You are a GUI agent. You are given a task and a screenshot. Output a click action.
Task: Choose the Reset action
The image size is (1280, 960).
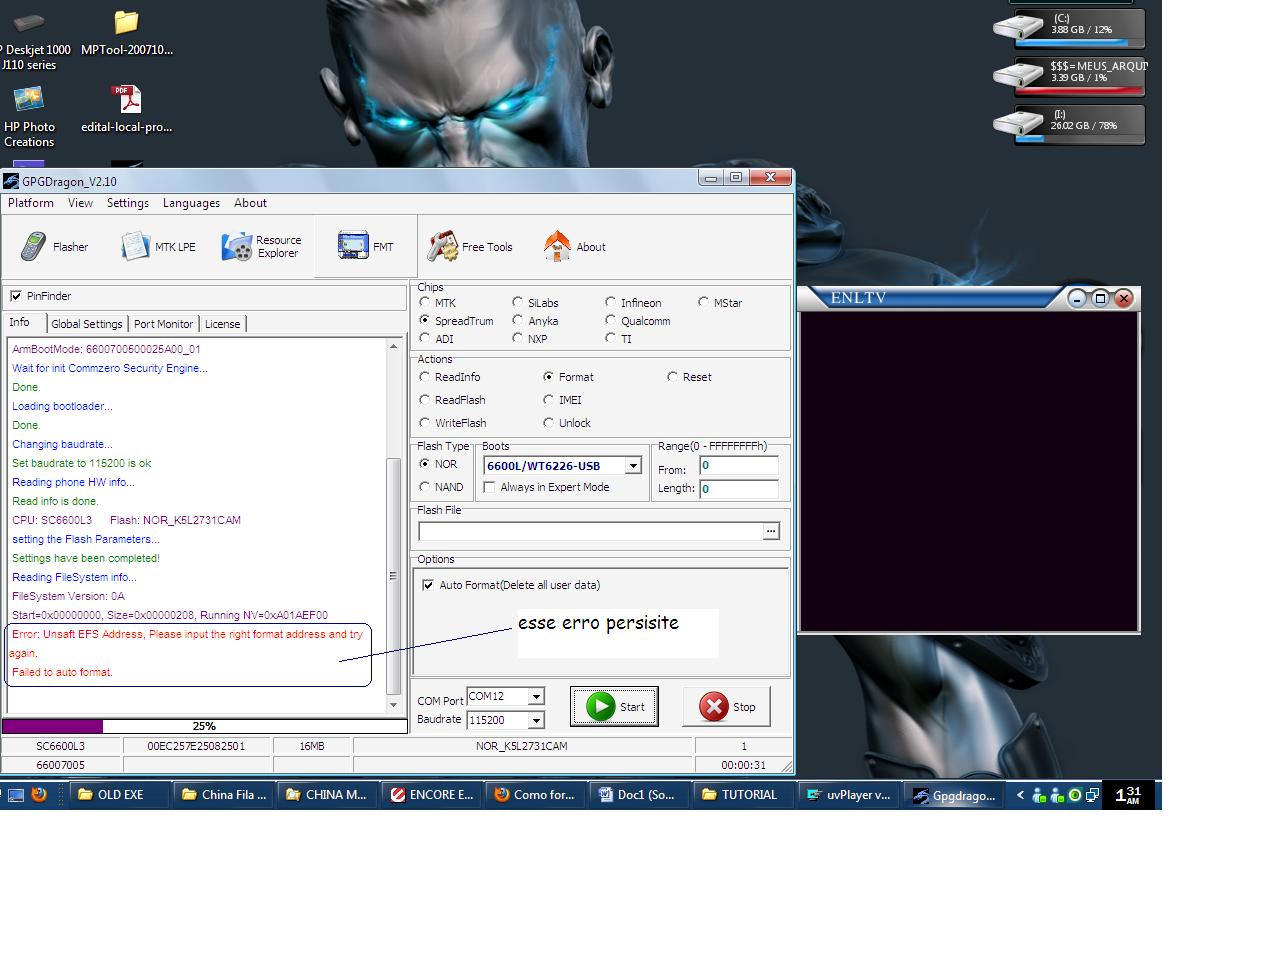point(672,377)
